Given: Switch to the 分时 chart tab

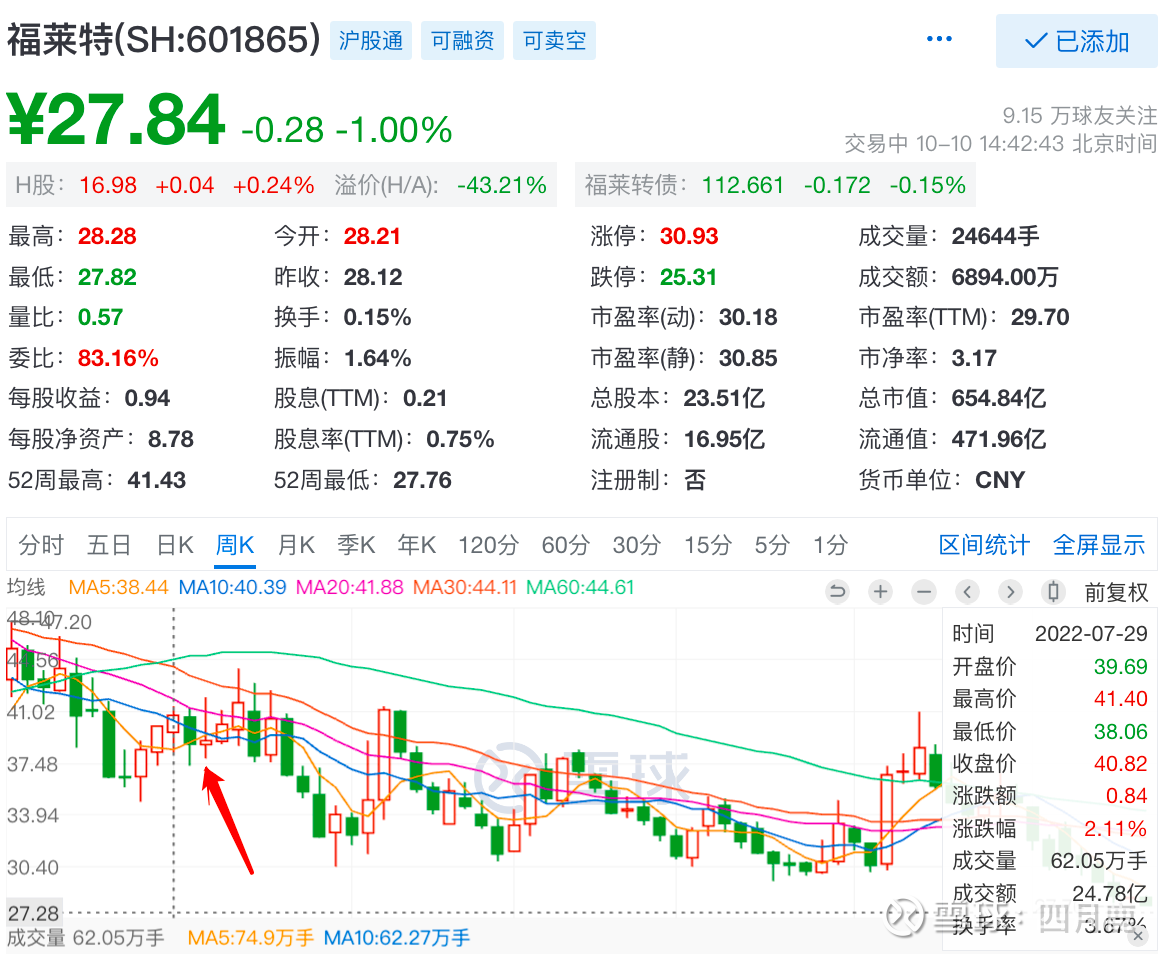Looking at the screenshot, I should 41,545.
